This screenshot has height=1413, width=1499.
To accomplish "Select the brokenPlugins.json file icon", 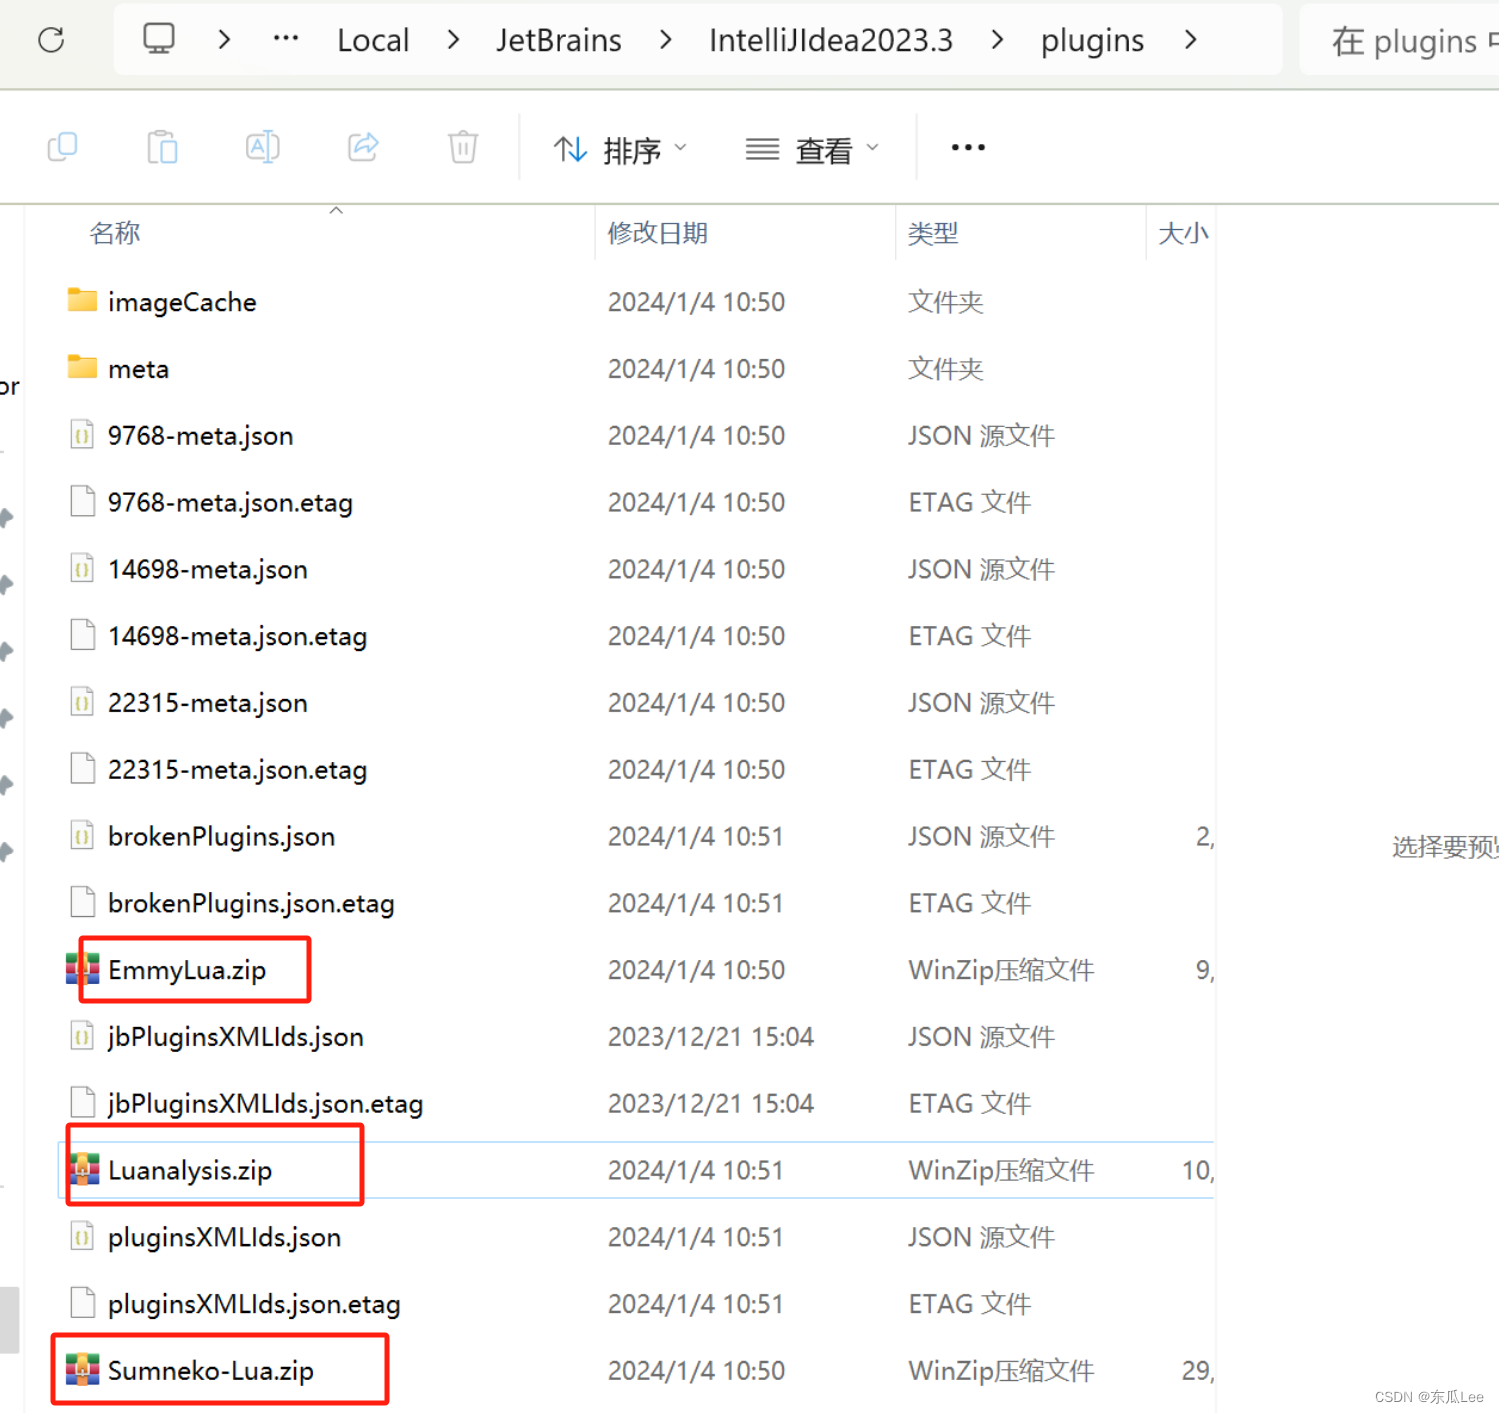I will pyautogui.click(x=82, y=836).
